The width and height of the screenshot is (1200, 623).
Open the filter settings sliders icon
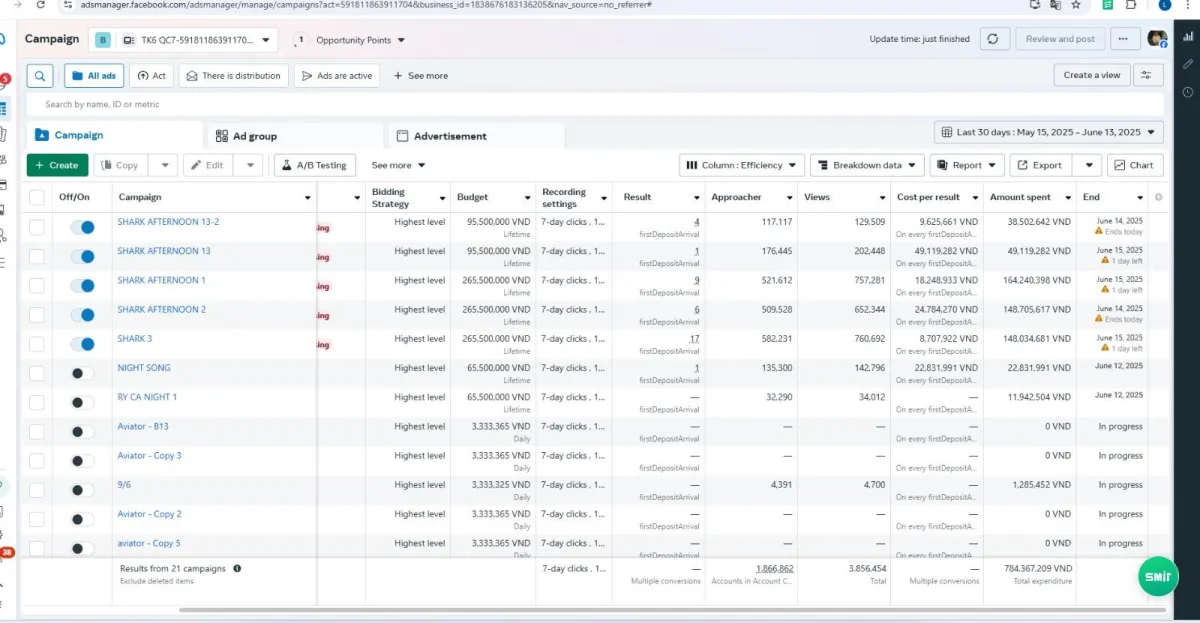1148,75
